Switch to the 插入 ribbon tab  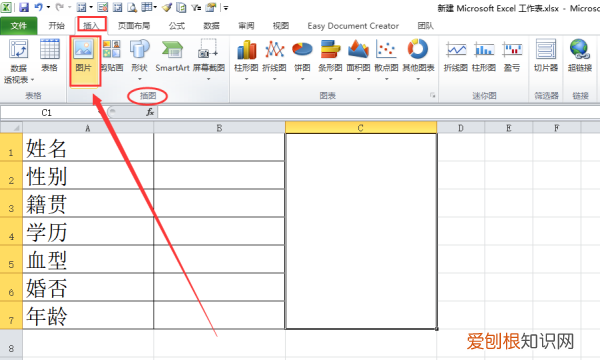(x=91, y=26)
